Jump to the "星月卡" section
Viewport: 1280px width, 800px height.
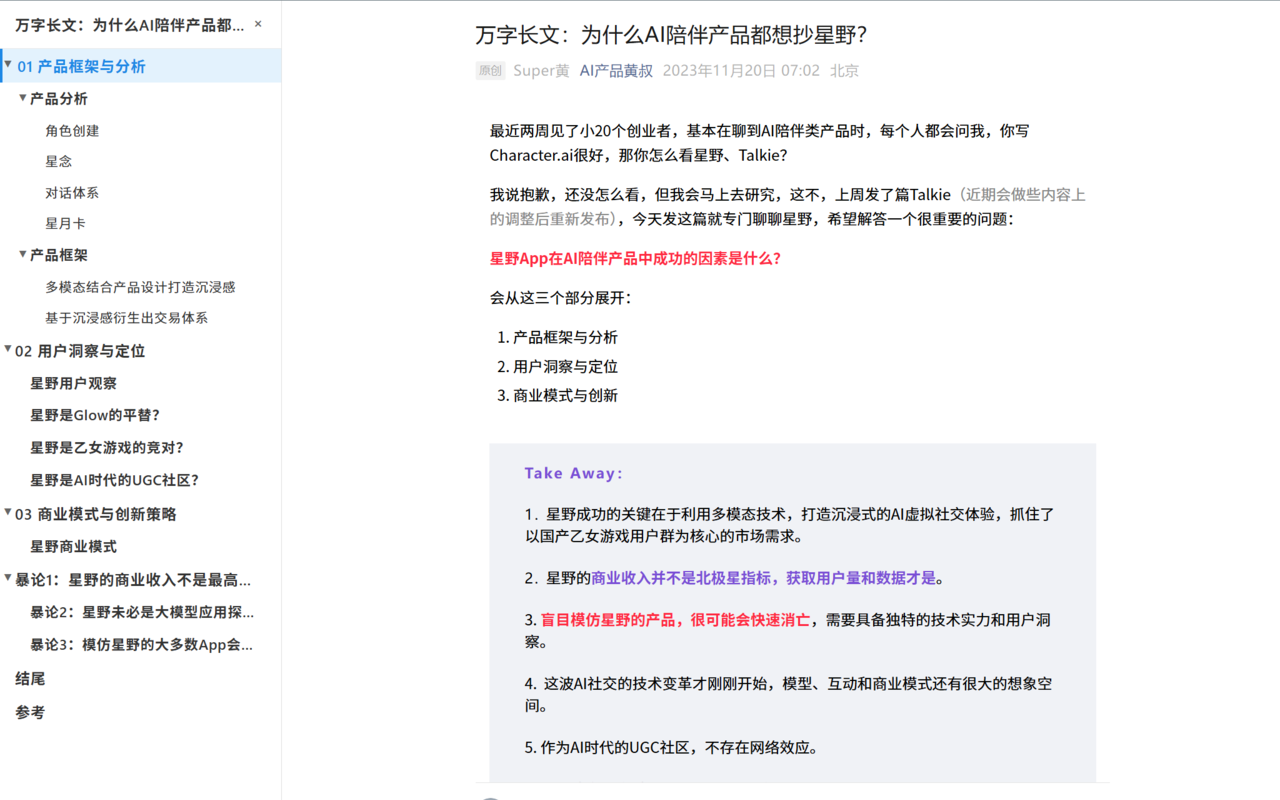(66, 223)
